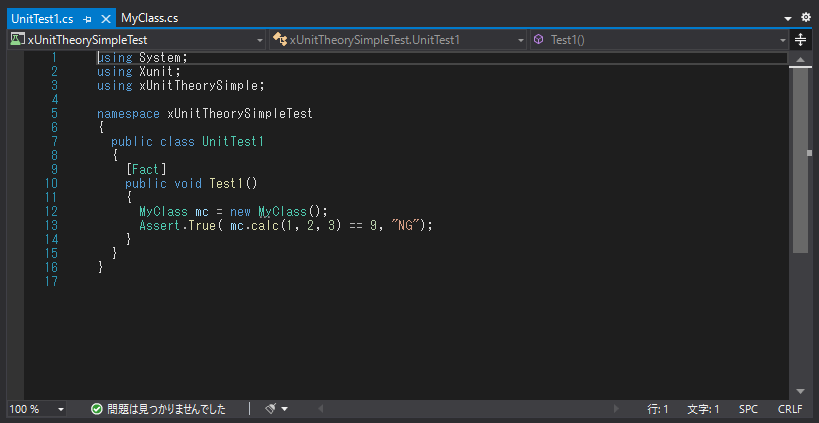Click 'using Xunit;' on line 2

139,71
